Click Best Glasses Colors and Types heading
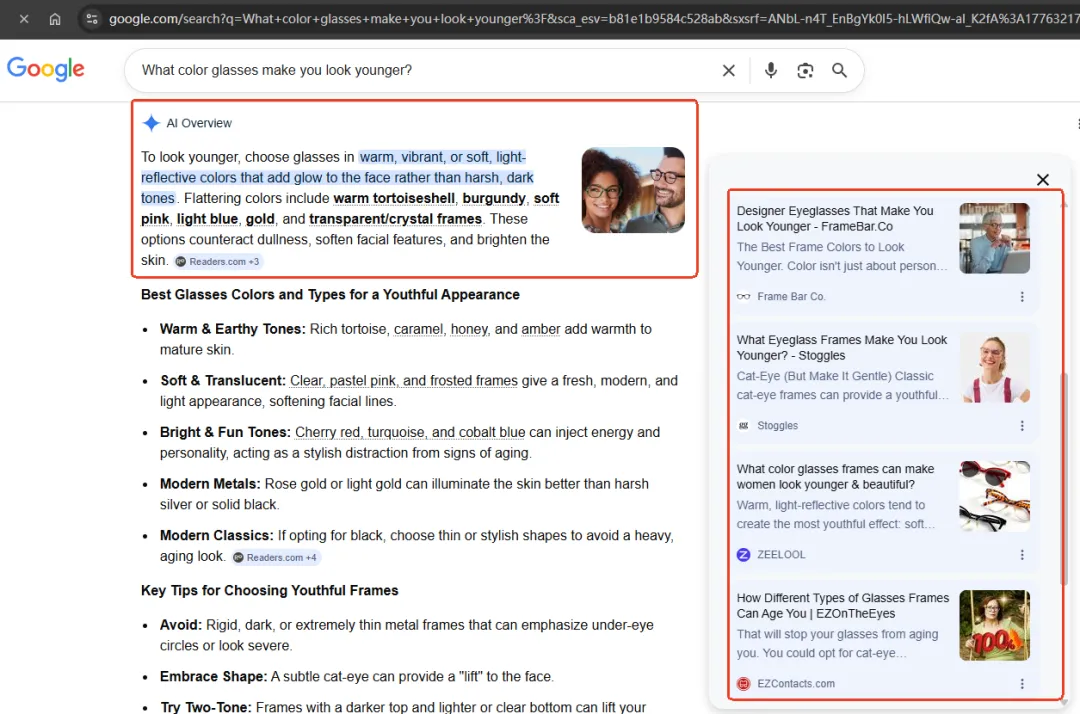The height and width of the screenshot is (714, 1080). click(331, 295)
